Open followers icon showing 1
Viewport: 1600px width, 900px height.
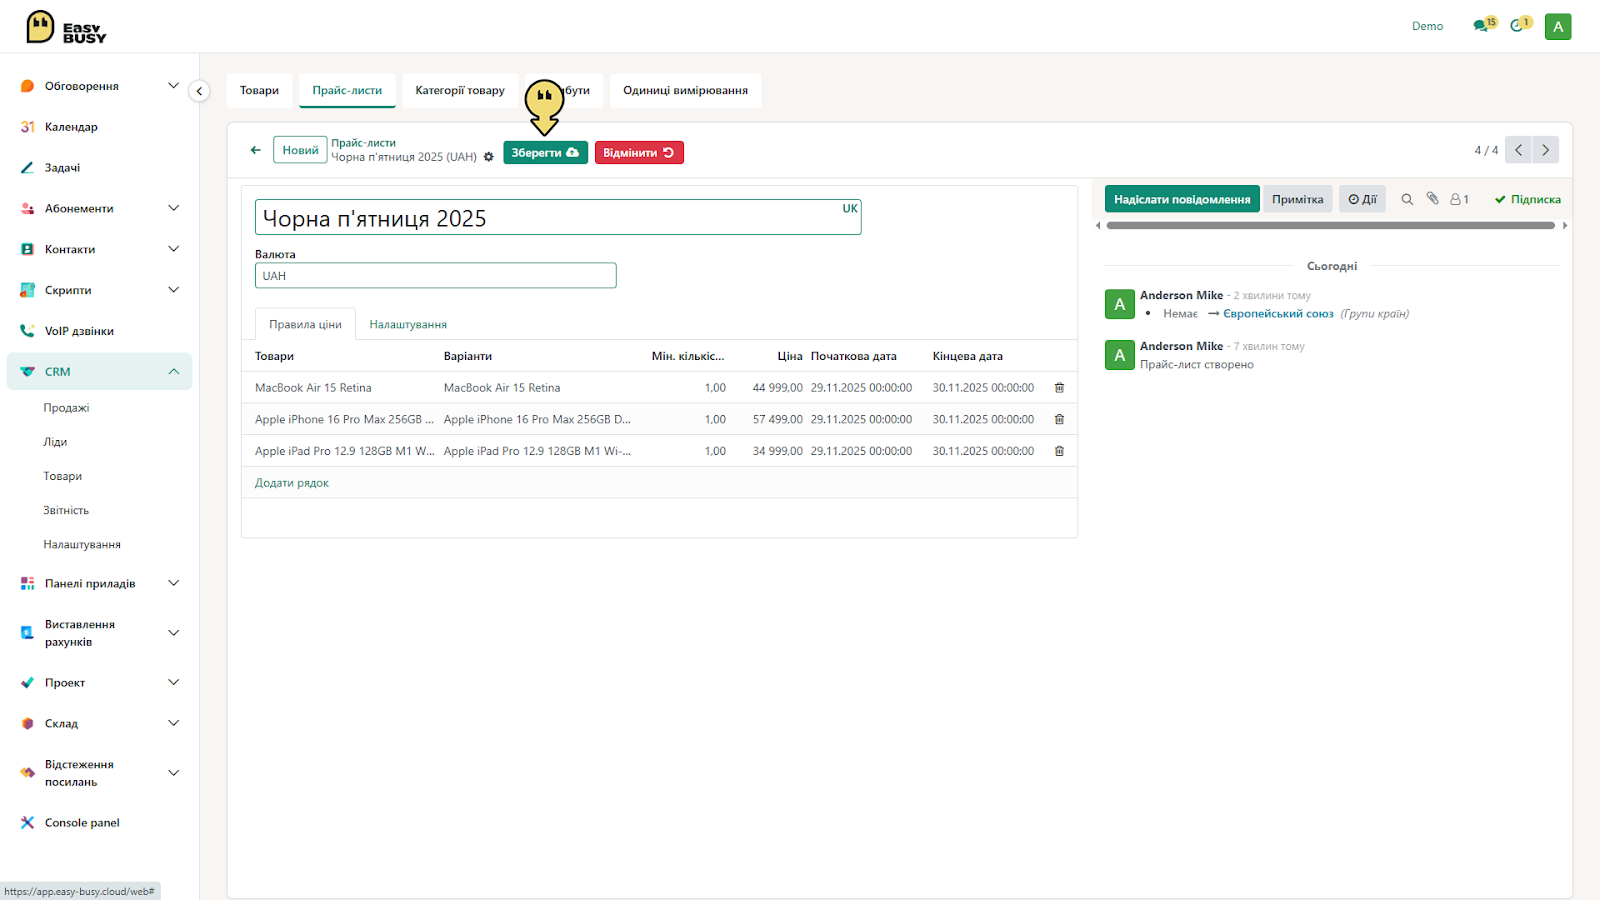1459,199
